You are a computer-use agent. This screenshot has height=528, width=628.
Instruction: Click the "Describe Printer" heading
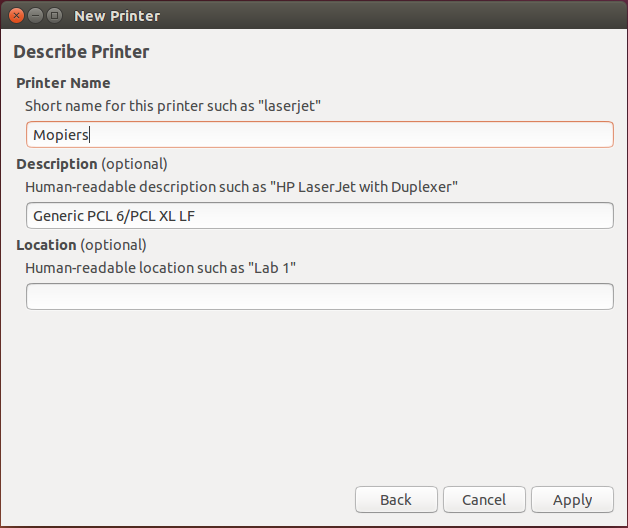click(x=81, y=52)
